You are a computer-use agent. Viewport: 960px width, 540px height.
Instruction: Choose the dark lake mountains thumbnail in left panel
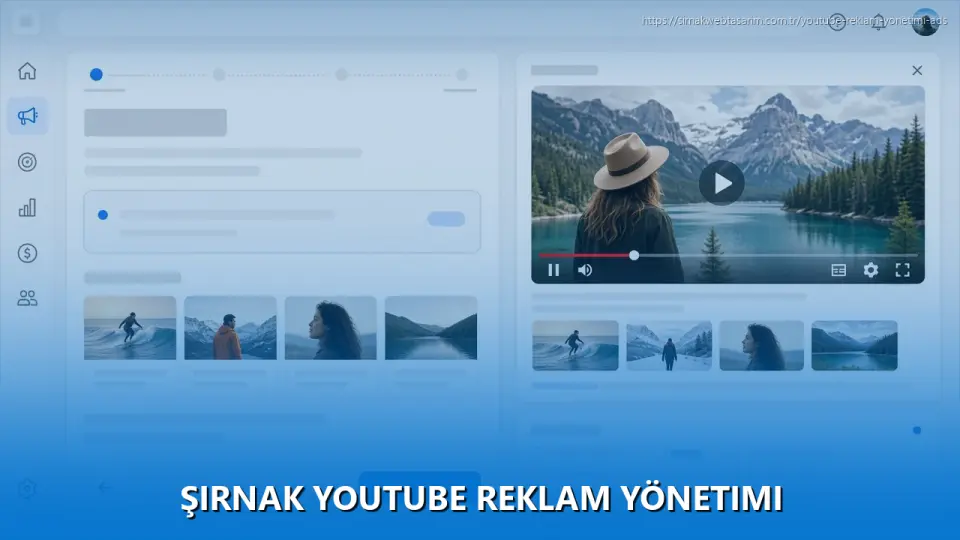[x=431, y=328]
